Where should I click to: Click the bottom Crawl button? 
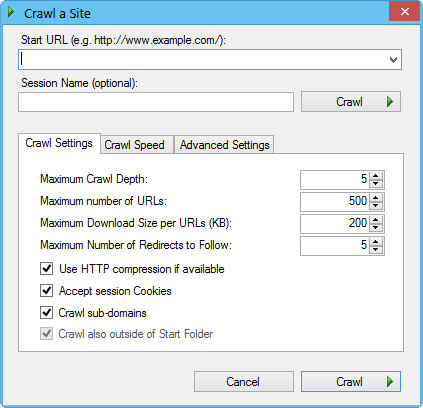pyautogui.click(x=351, y=382)
